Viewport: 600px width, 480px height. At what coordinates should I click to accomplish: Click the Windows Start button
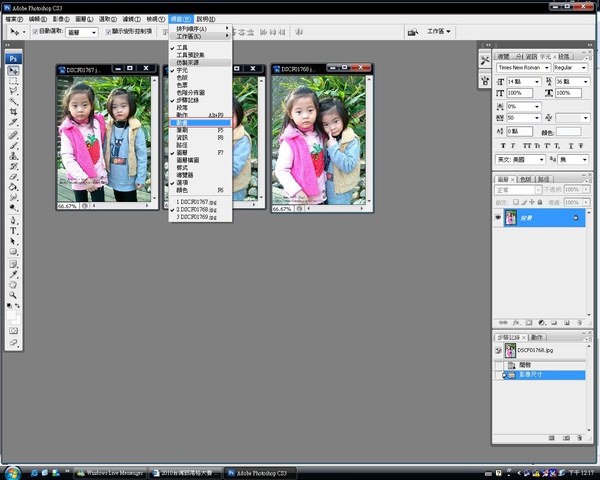13,473
